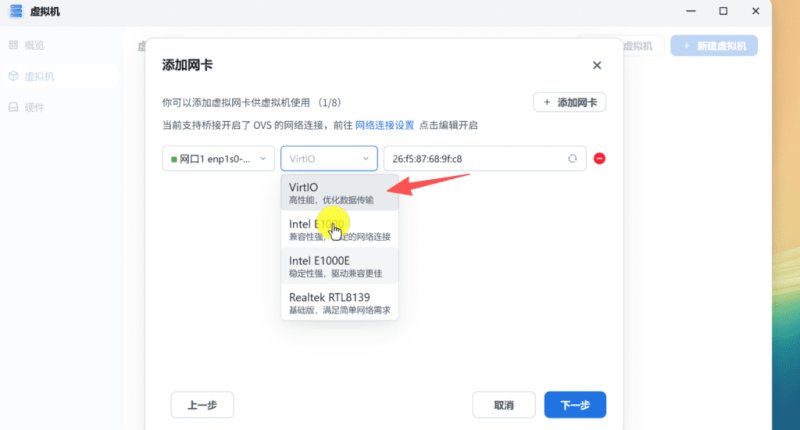Minimize the 虚拟机 window
The width and height of the screenshot is (800, 430).
coord(691,11)
